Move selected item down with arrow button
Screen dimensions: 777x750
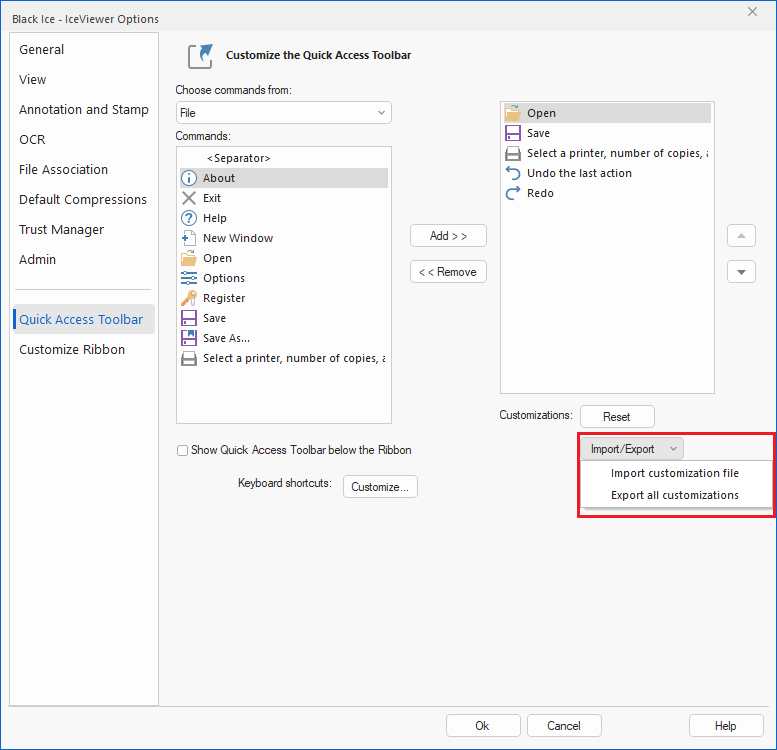point(741,272)
